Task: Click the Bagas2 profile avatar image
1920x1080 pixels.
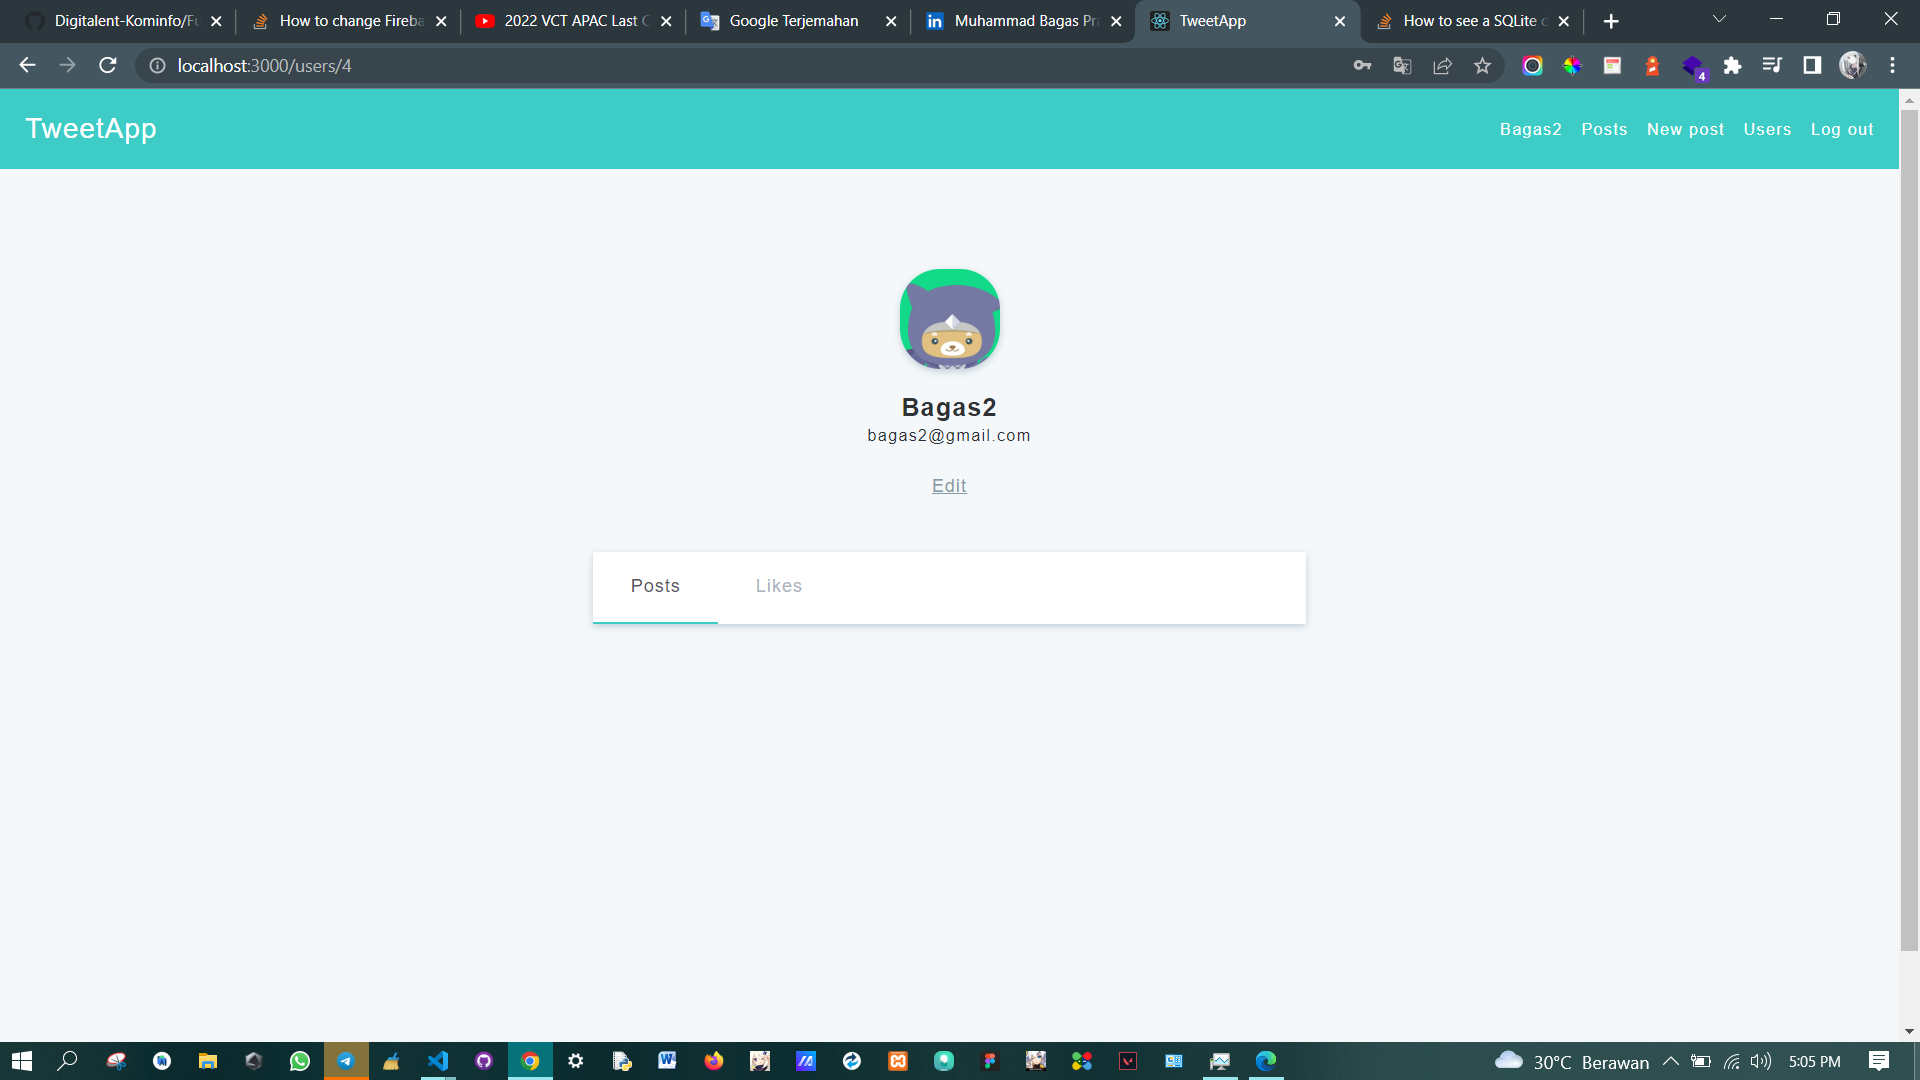Action: (x=949, y=319)
